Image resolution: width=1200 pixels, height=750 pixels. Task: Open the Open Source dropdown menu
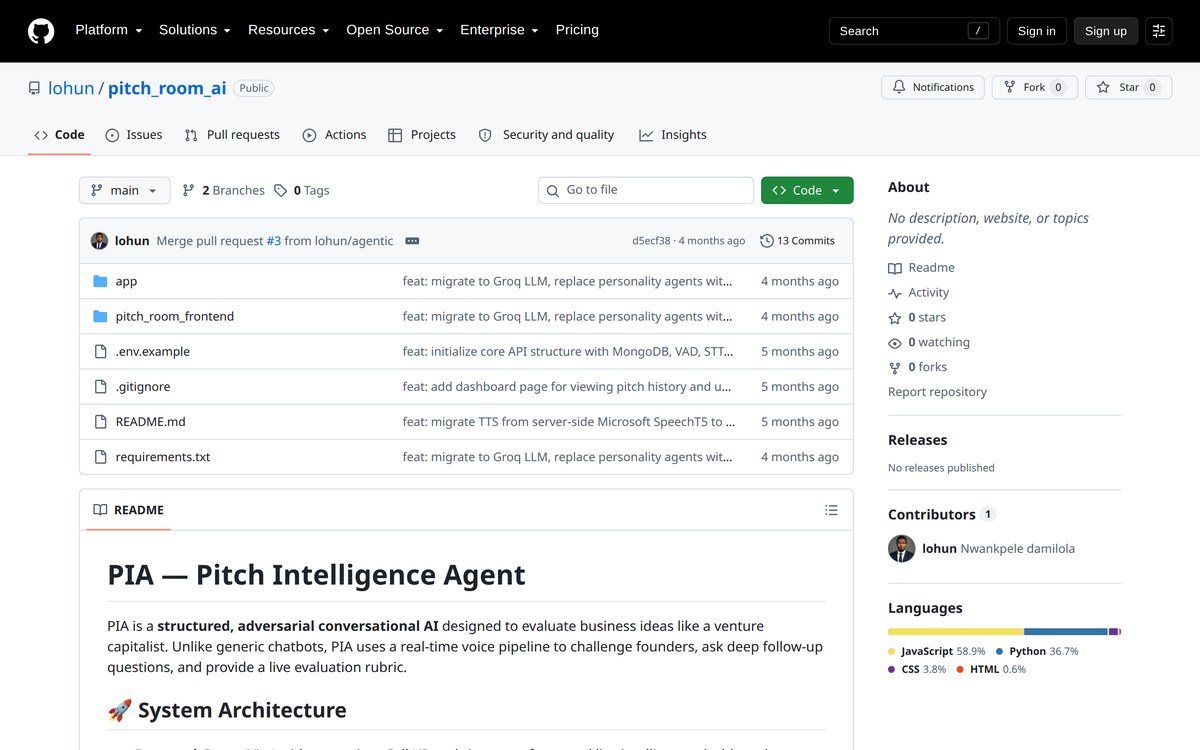tap(395, 30)
